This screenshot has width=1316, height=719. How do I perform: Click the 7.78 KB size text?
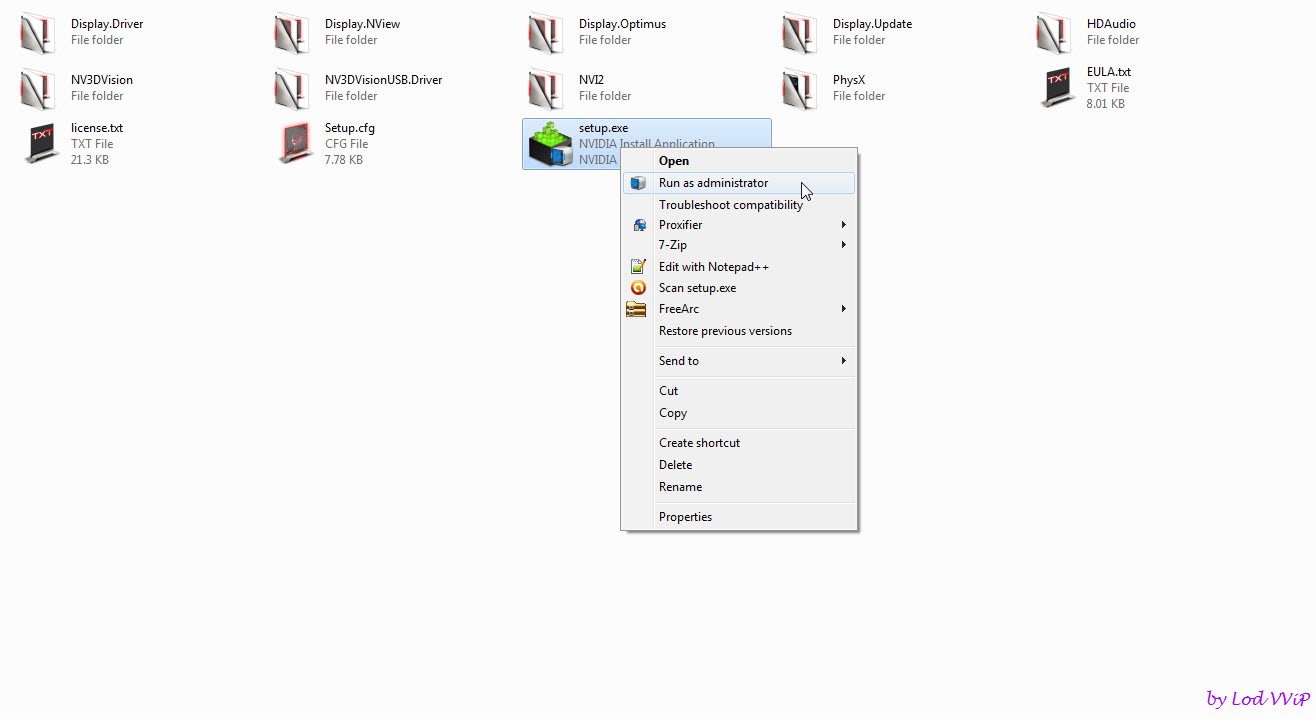point(344,160)
